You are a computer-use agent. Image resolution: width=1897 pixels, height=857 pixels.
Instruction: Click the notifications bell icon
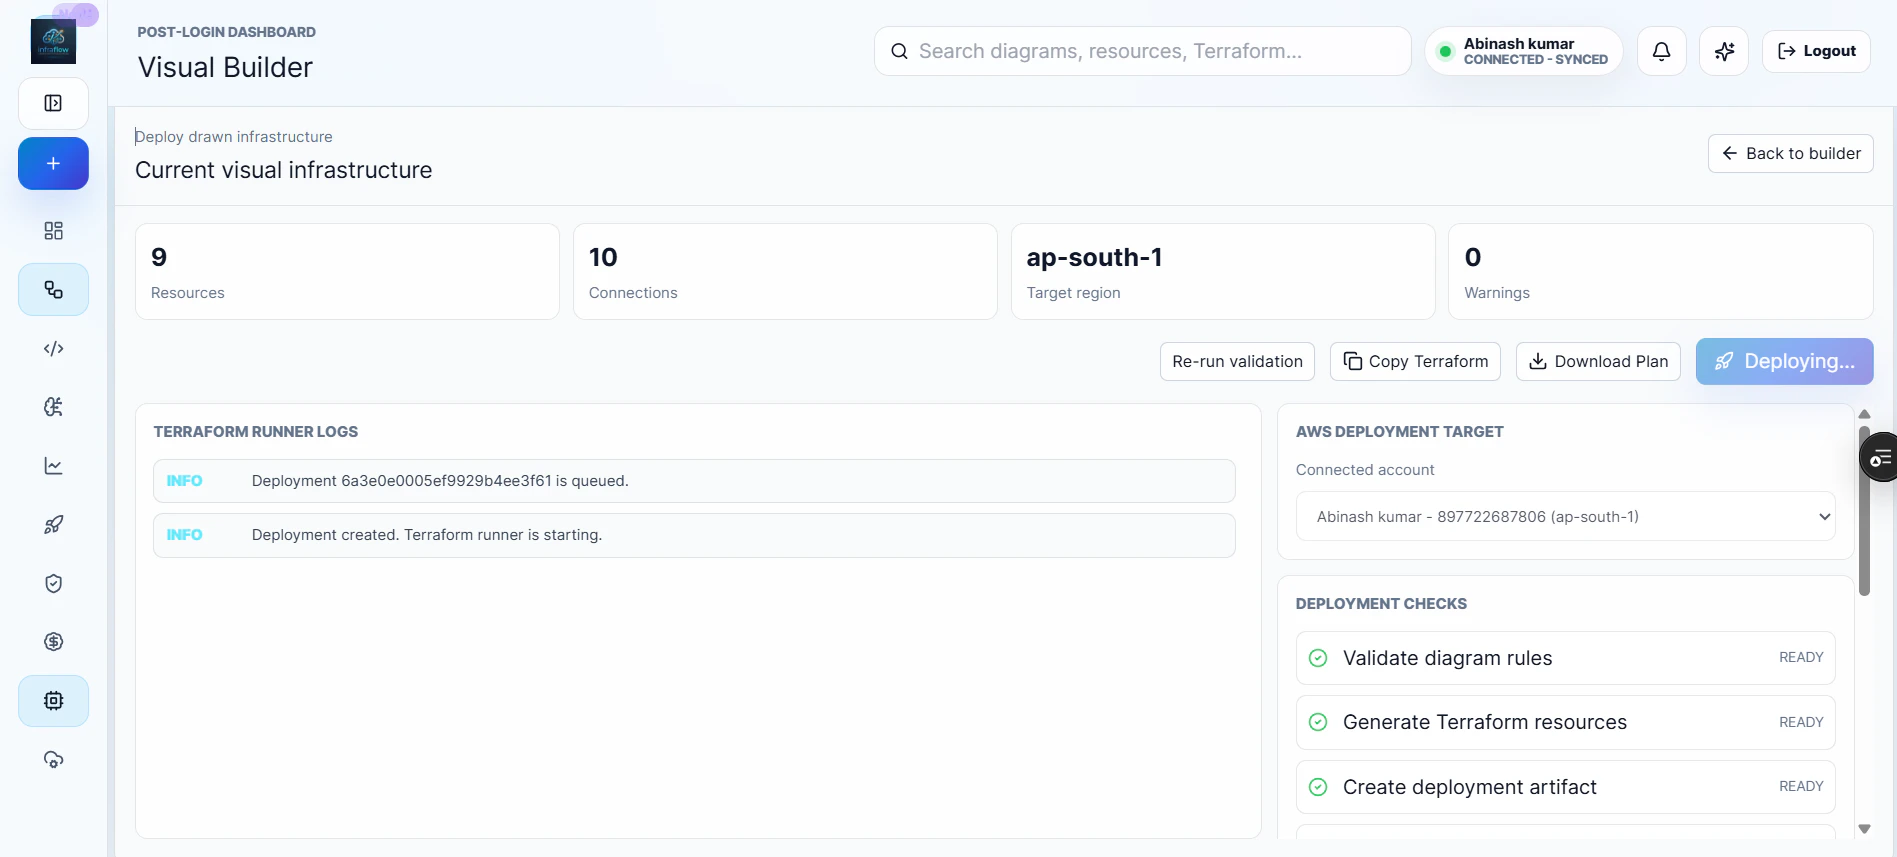point(1661,51)
